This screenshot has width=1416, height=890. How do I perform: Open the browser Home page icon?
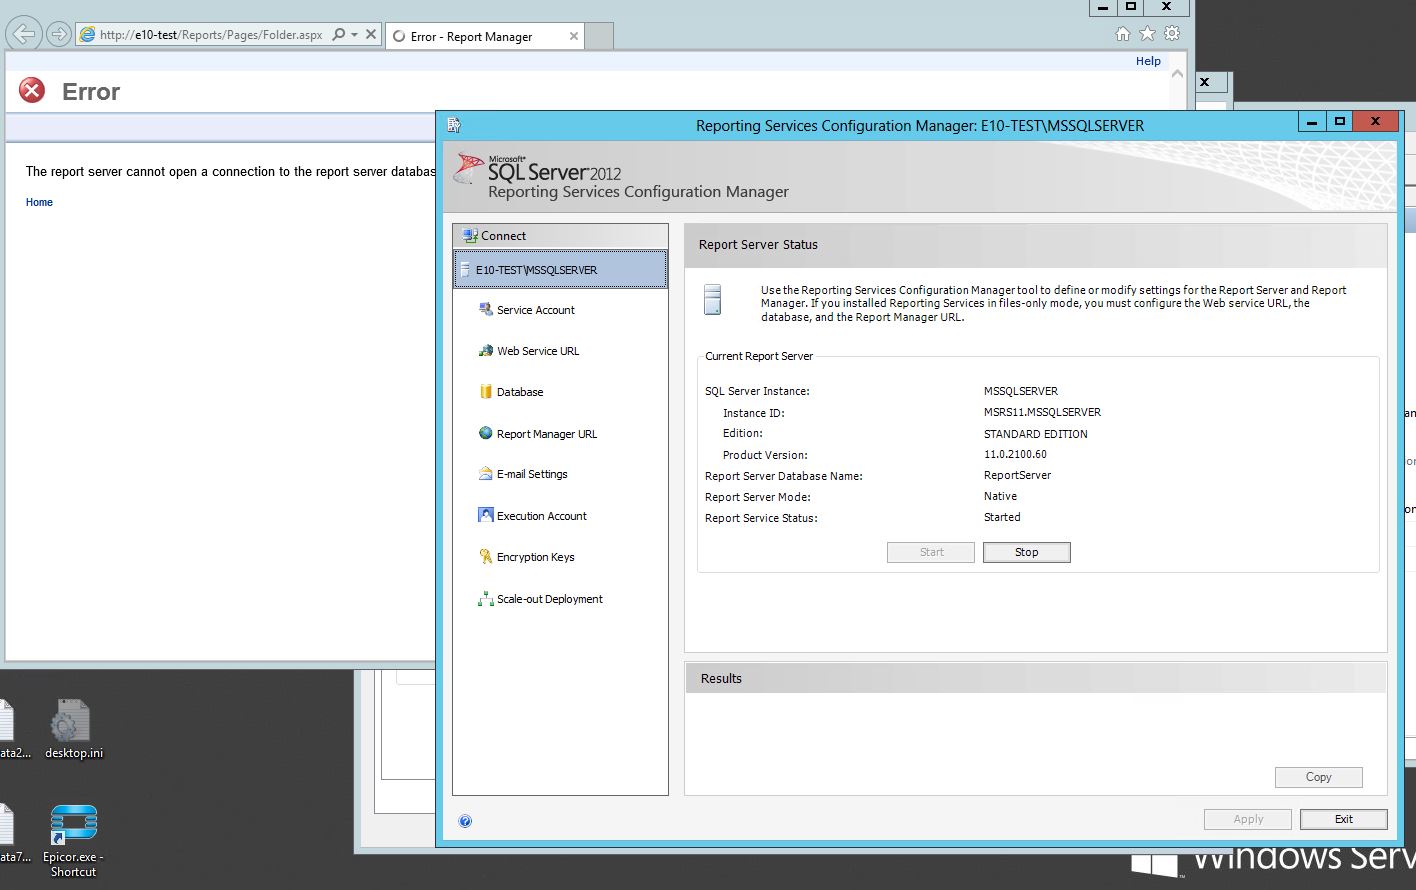click(x=1123, y=34)
